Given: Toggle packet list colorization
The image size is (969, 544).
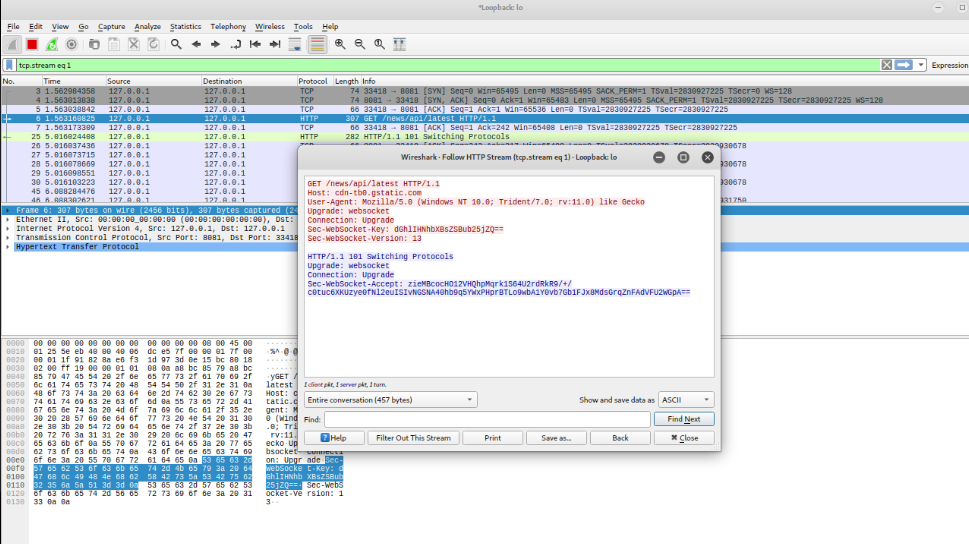Looking at the screenshot, I should point(317,44).
